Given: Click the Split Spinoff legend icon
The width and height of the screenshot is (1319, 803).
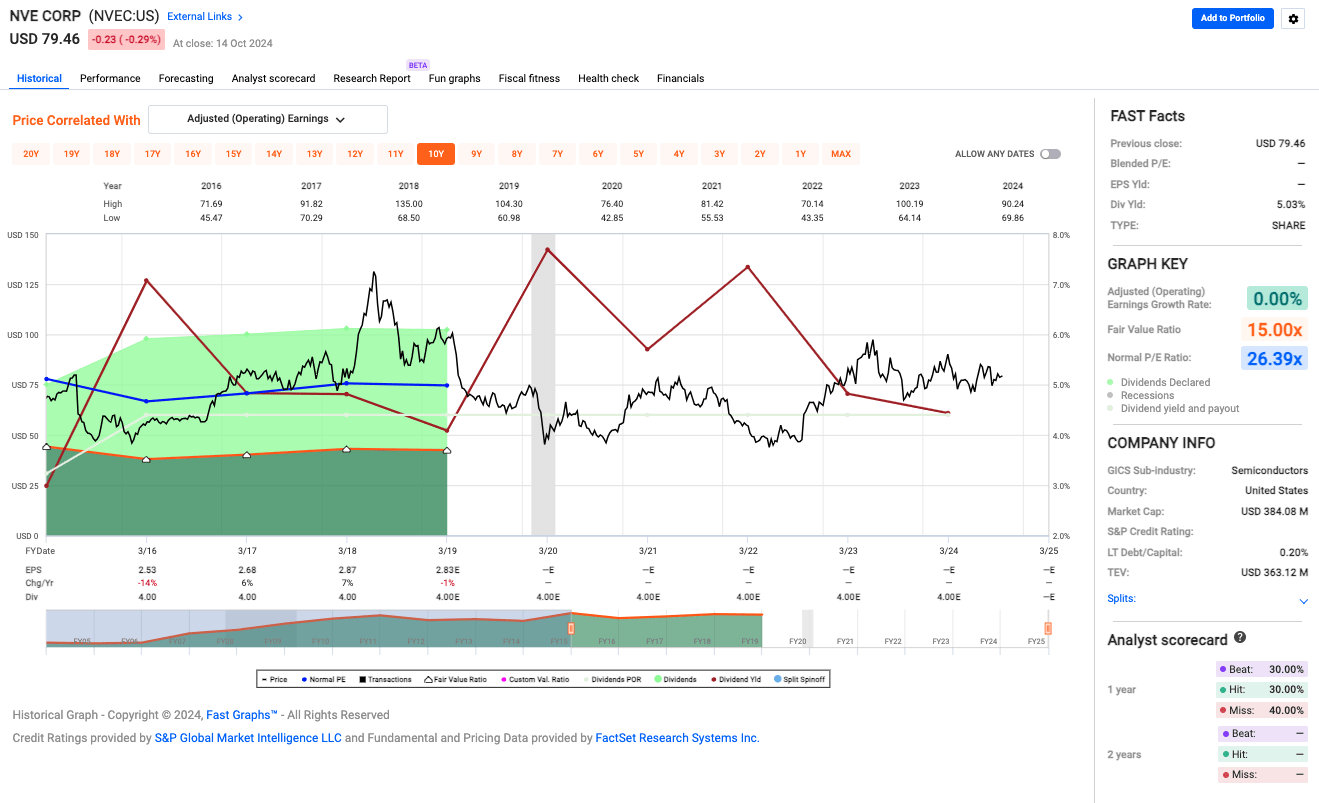Looking at the screenshot, I should [x=777, y=679].
